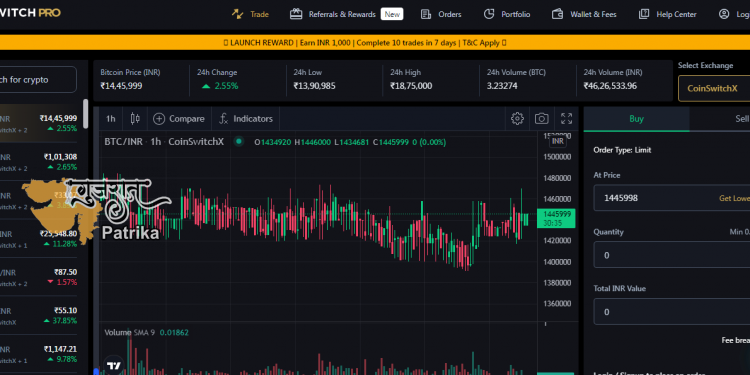Select the ₹25,548.80 coin row
Viewport: 750px width, 375px height.
[38, 239]
